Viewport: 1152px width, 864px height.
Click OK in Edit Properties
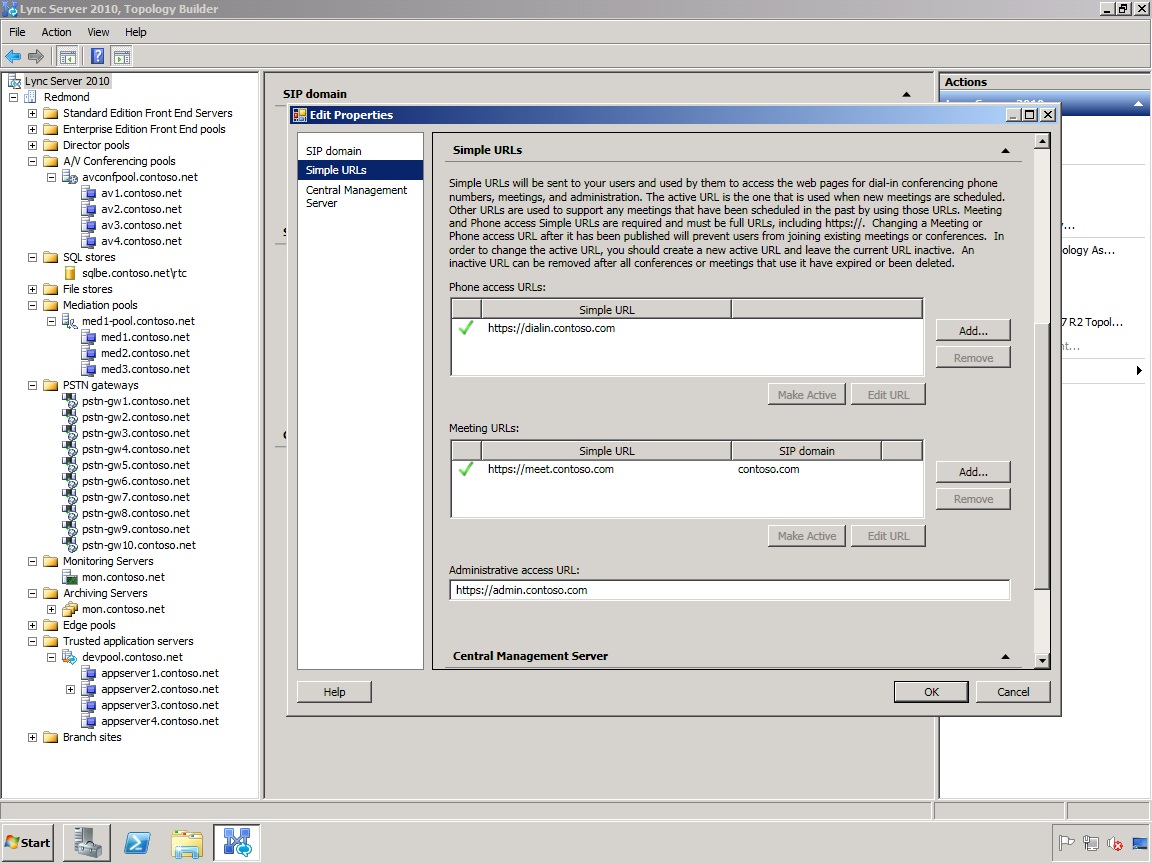pos(931,692)
